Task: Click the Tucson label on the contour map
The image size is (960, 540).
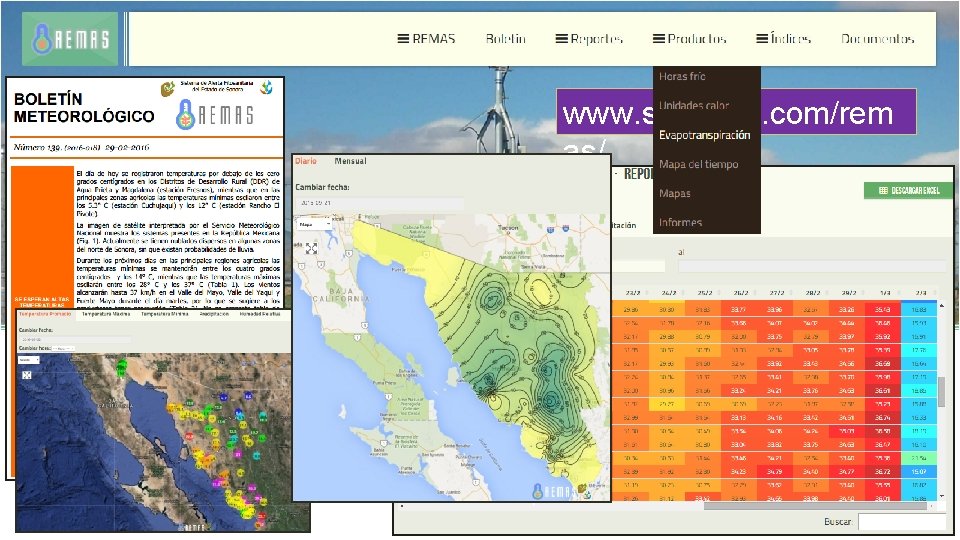Action: point(508,228)
